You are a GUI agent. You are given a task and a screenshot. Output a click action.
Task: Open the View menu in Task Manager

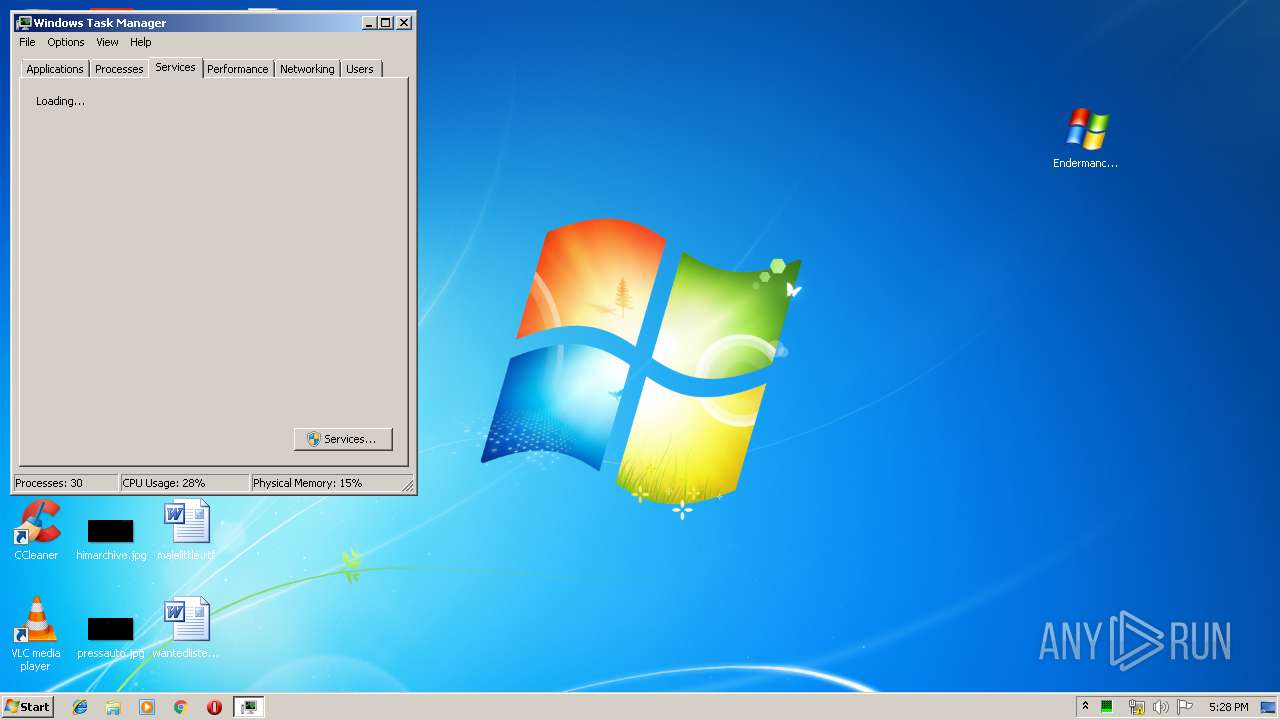[x=107, y=42]
